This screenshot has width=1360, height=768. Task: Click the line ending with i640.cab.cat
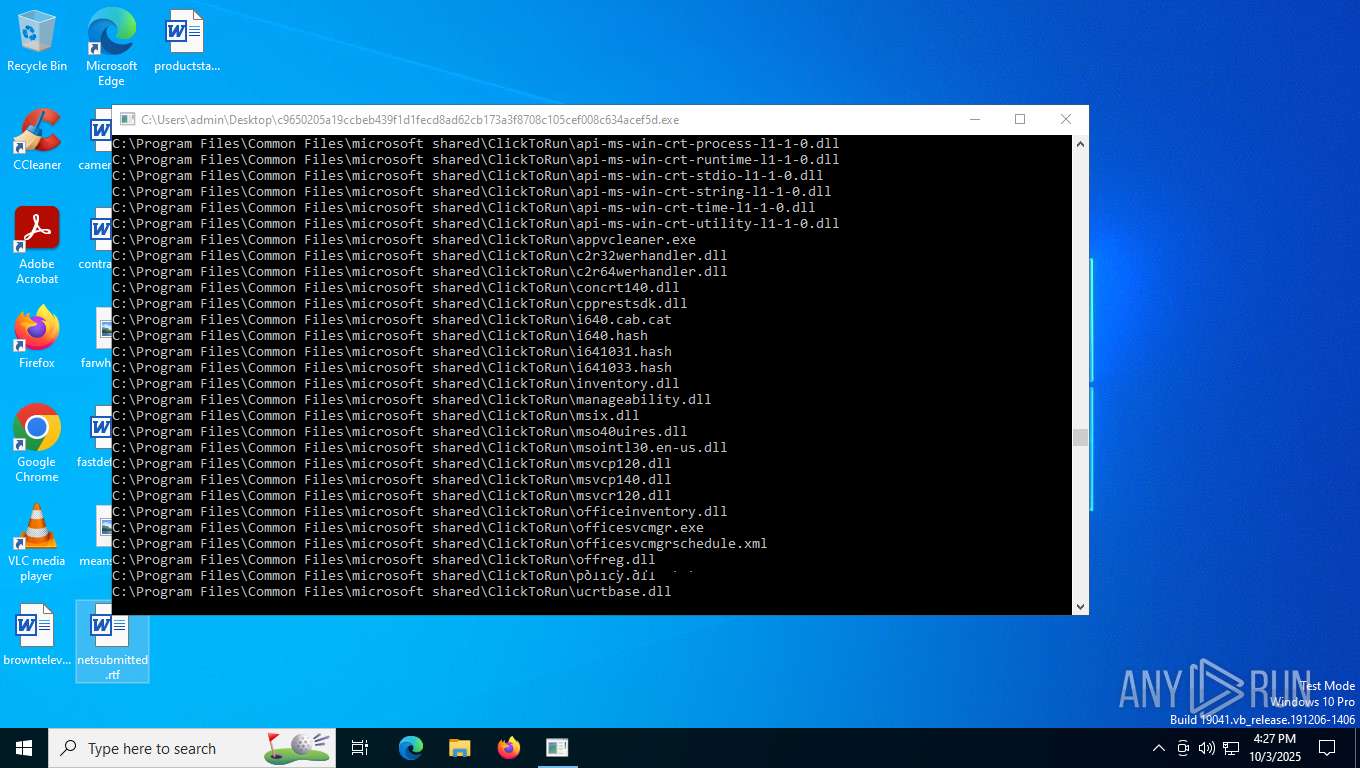(x=392, y=320)
